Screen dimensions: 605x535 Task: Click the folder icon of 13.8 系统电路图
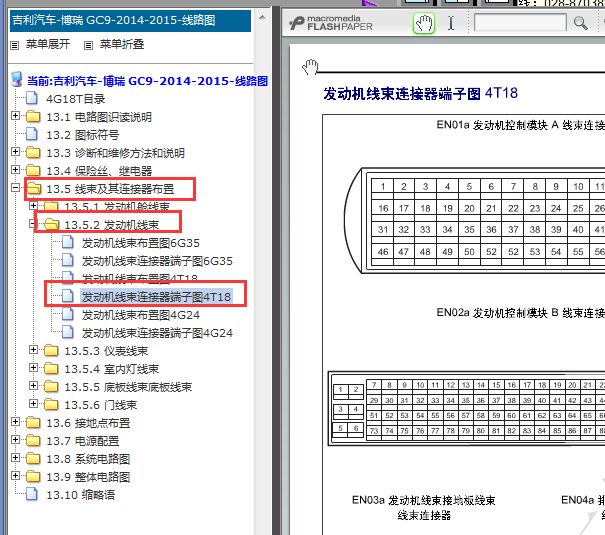click(33, 458)
